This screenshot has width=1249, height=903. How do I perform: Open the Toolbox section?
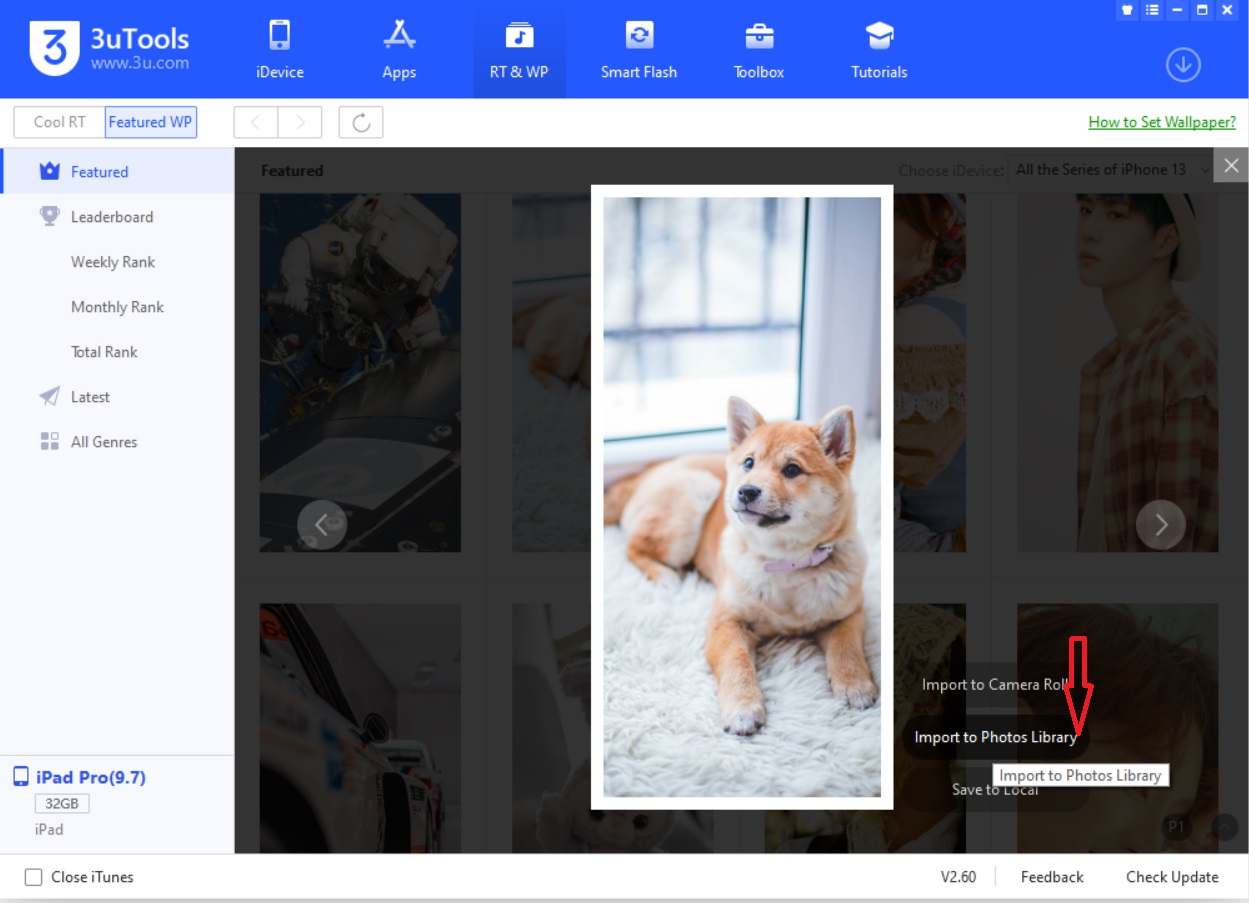tap(759, 50)
